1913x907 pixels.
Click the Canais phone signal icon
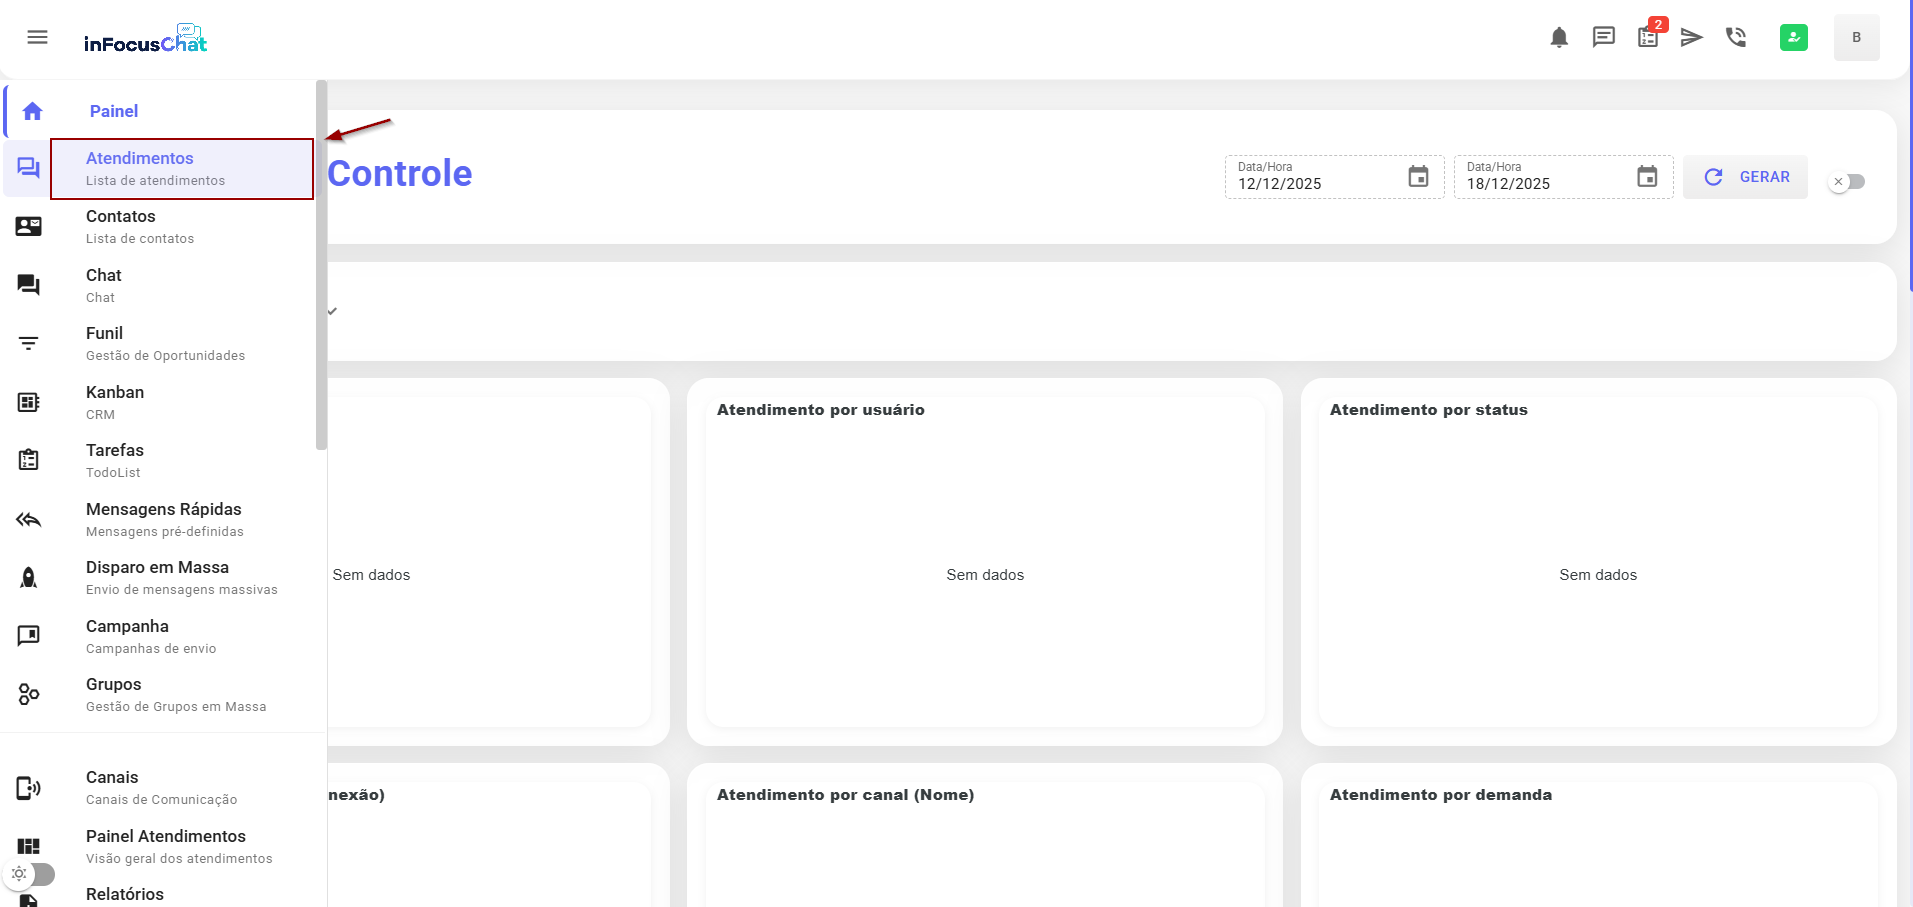(29, 788)
